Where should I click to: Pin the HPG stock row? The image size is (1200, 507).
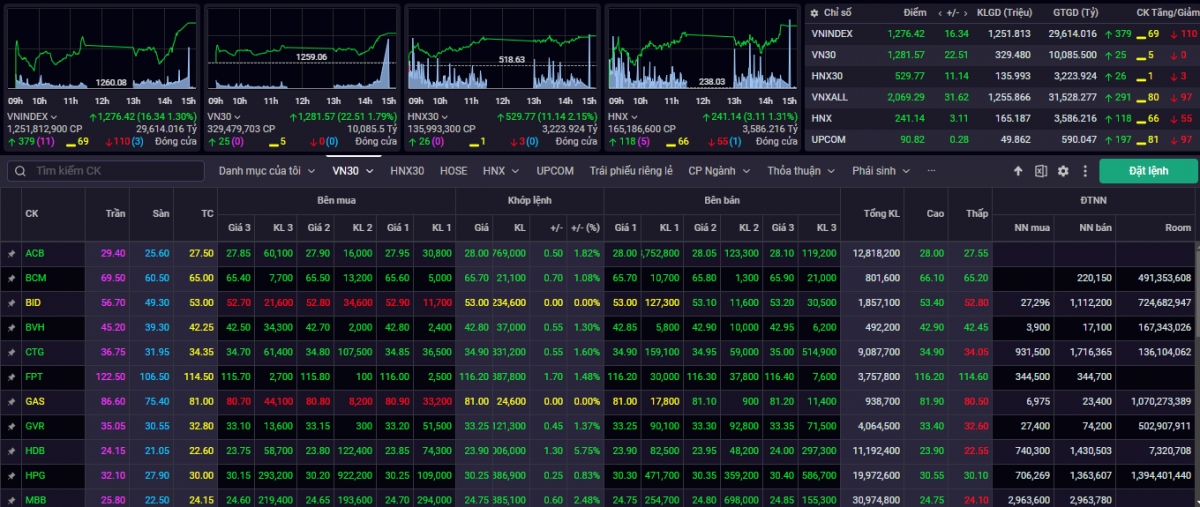click(x=11, y=475)
